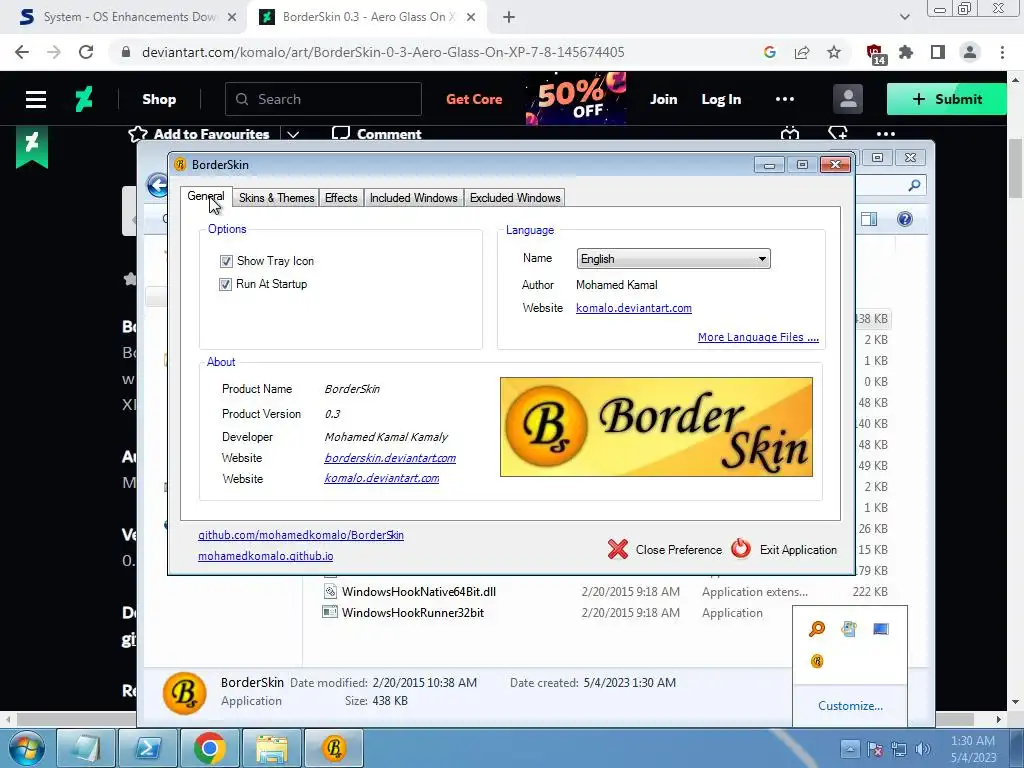
Task: Click the green Submit button
Action: coord(946,99)
